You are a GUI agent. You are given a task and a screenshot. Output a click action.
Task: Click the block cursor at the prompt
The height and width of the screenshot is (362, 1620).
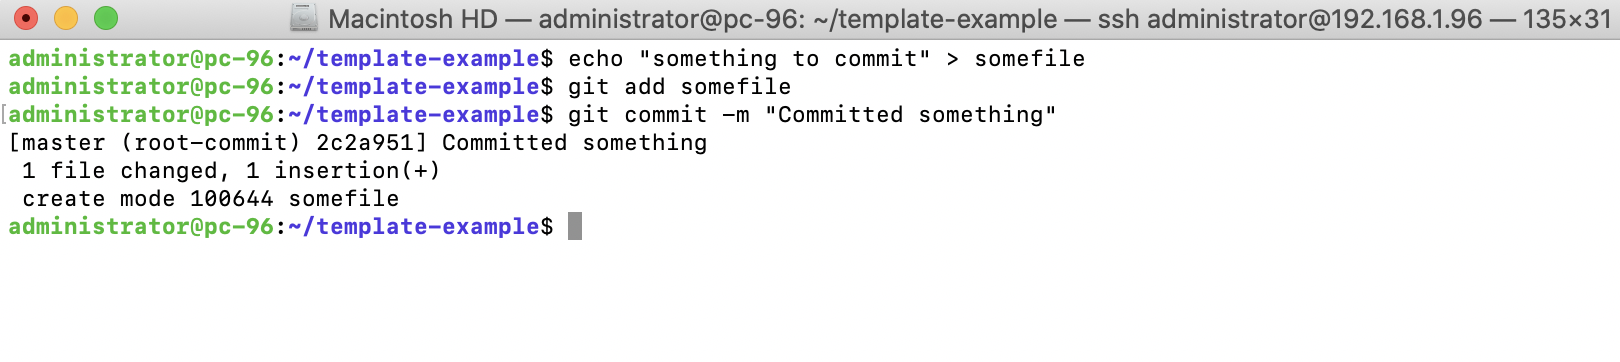tap(575, 226)
